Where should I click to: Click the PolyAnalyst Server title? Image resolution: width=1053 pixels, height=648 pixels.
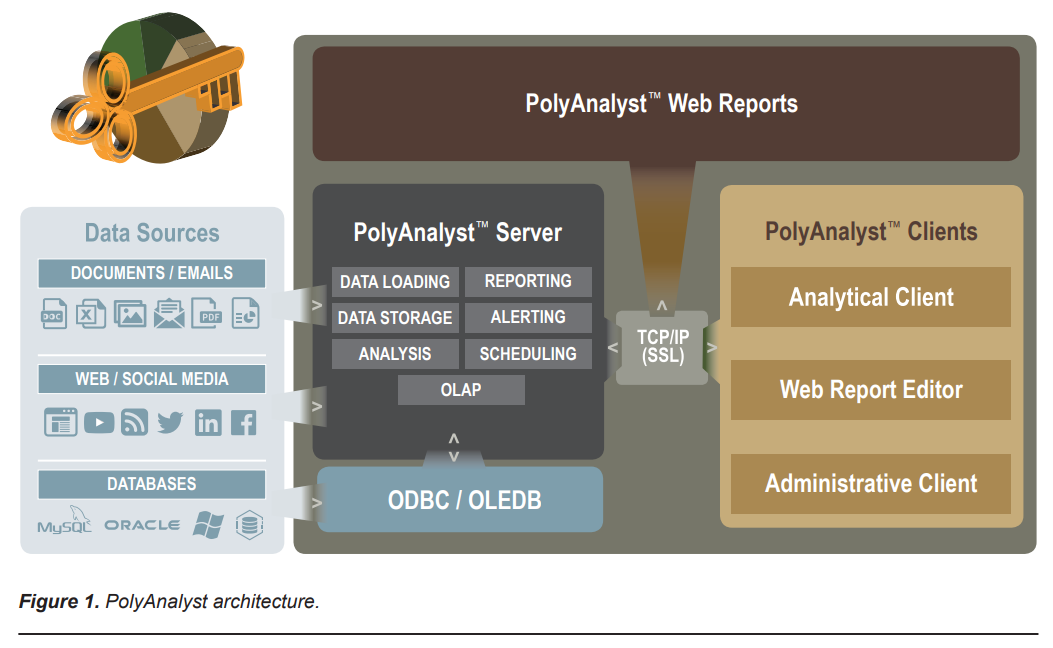tap(457, 232)
